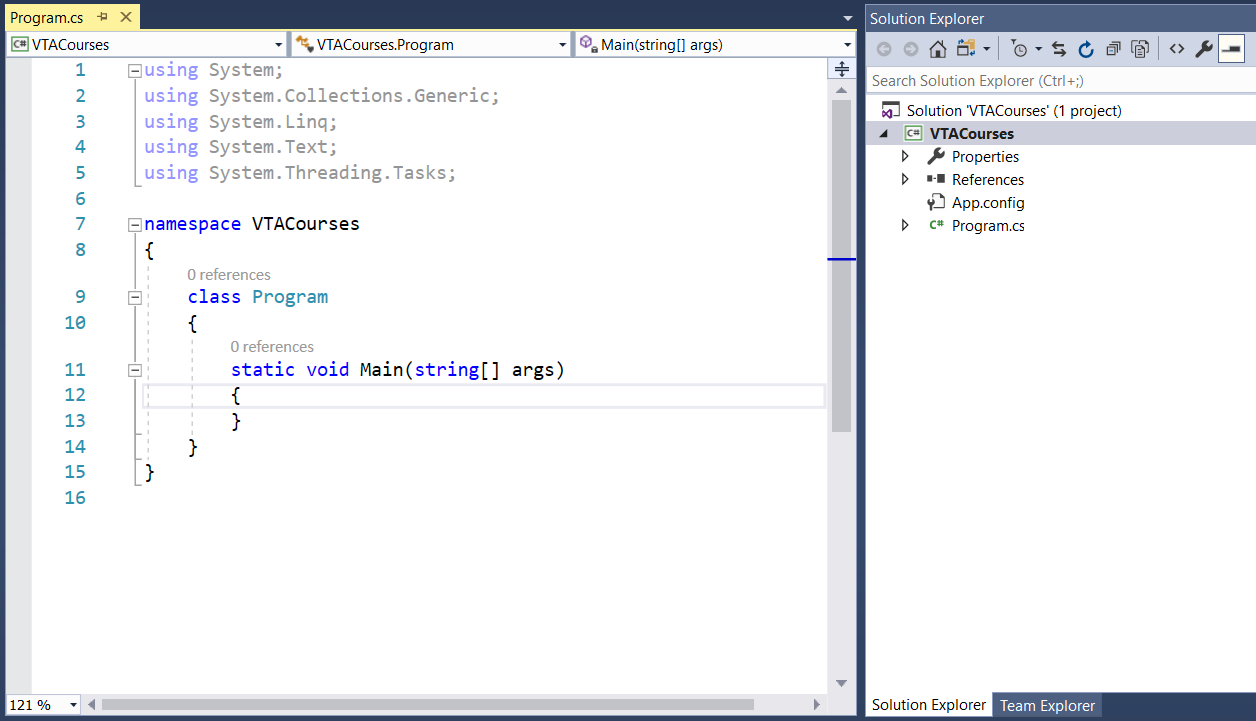Image resolution: width=1256 pixels, height=721 pixels.
Task: Click the Switch Views folder icon
Action: pos(966,49)
